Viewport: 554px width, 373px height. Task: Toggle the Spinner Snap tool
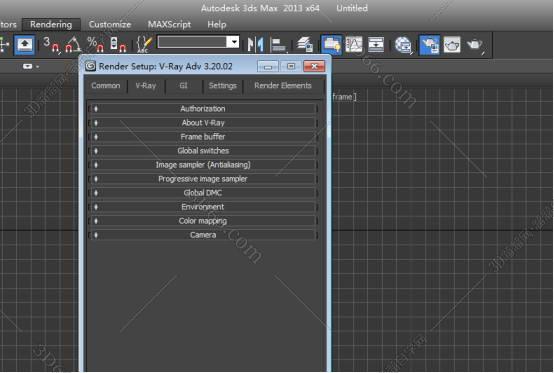(118, 45)
